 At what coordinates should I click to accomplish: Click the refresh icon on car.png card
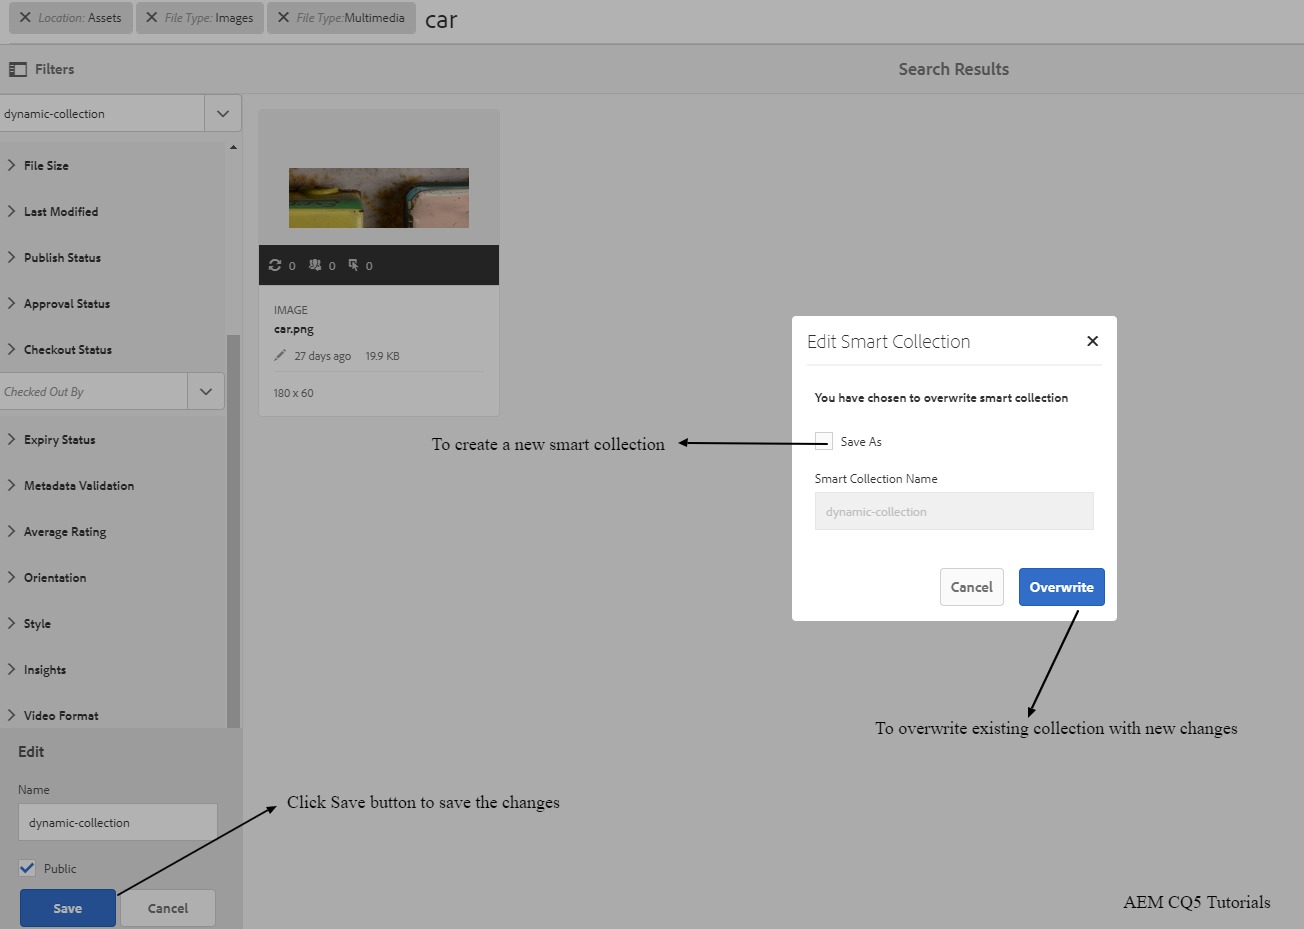(275, 265)
